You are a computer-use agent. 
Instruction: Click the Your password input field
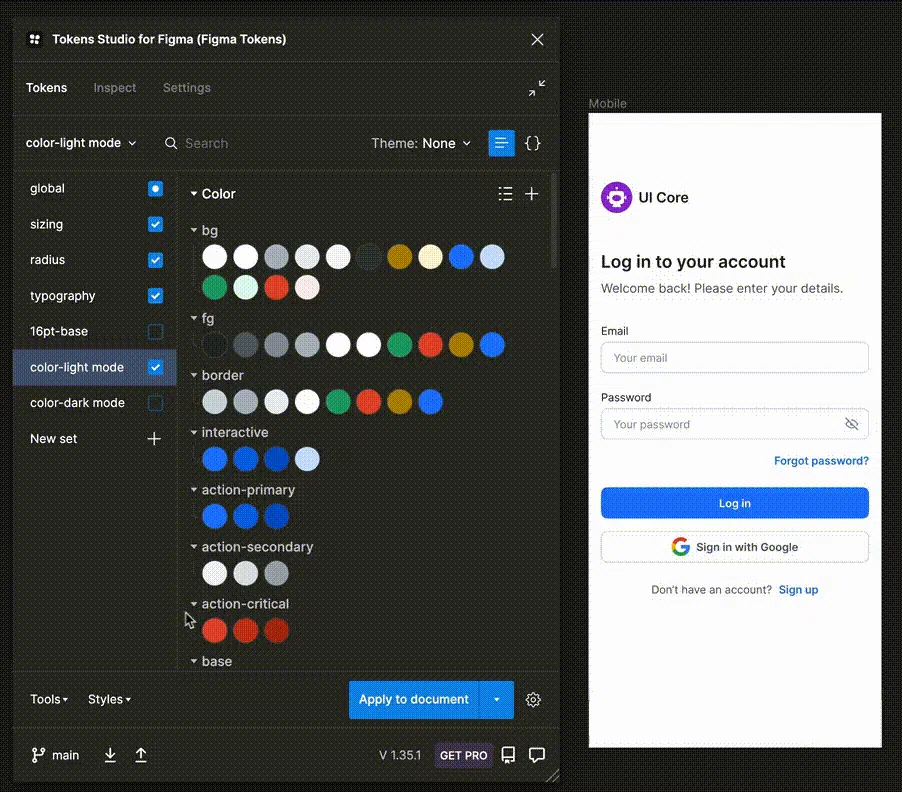pos(735,424)
